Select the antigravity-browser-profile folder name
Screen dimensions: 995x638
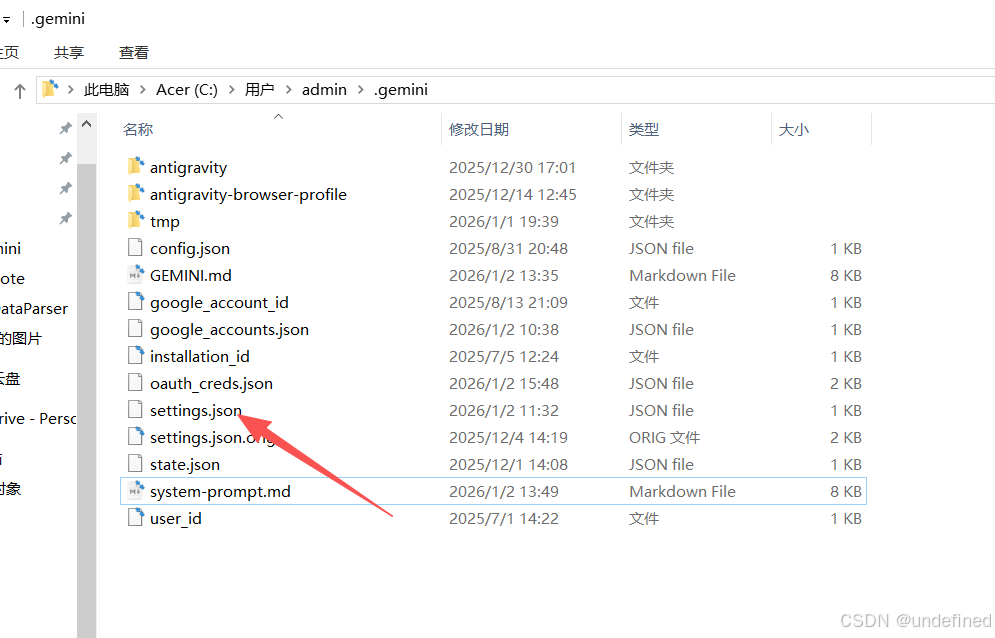(248, 194)
